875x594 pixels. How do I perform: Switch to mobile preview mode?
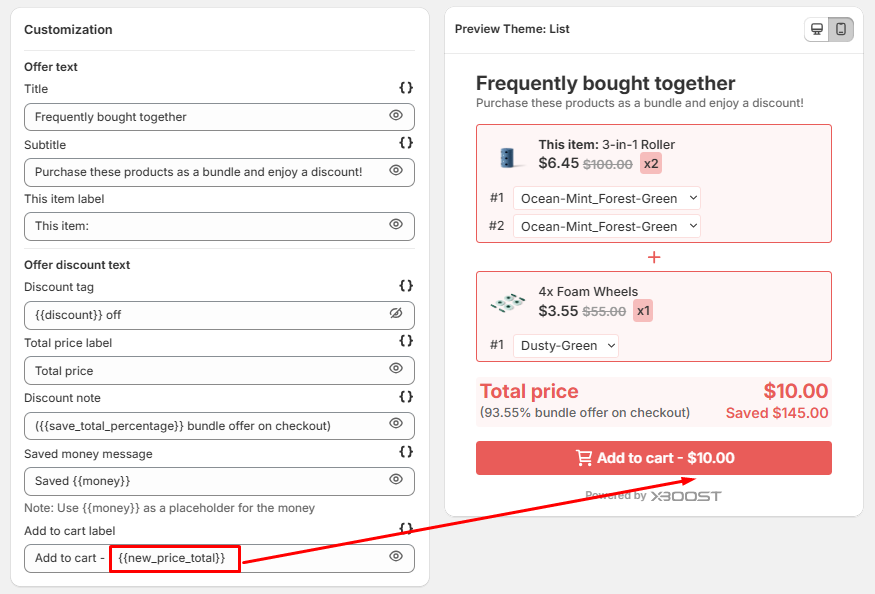(841, 29)
